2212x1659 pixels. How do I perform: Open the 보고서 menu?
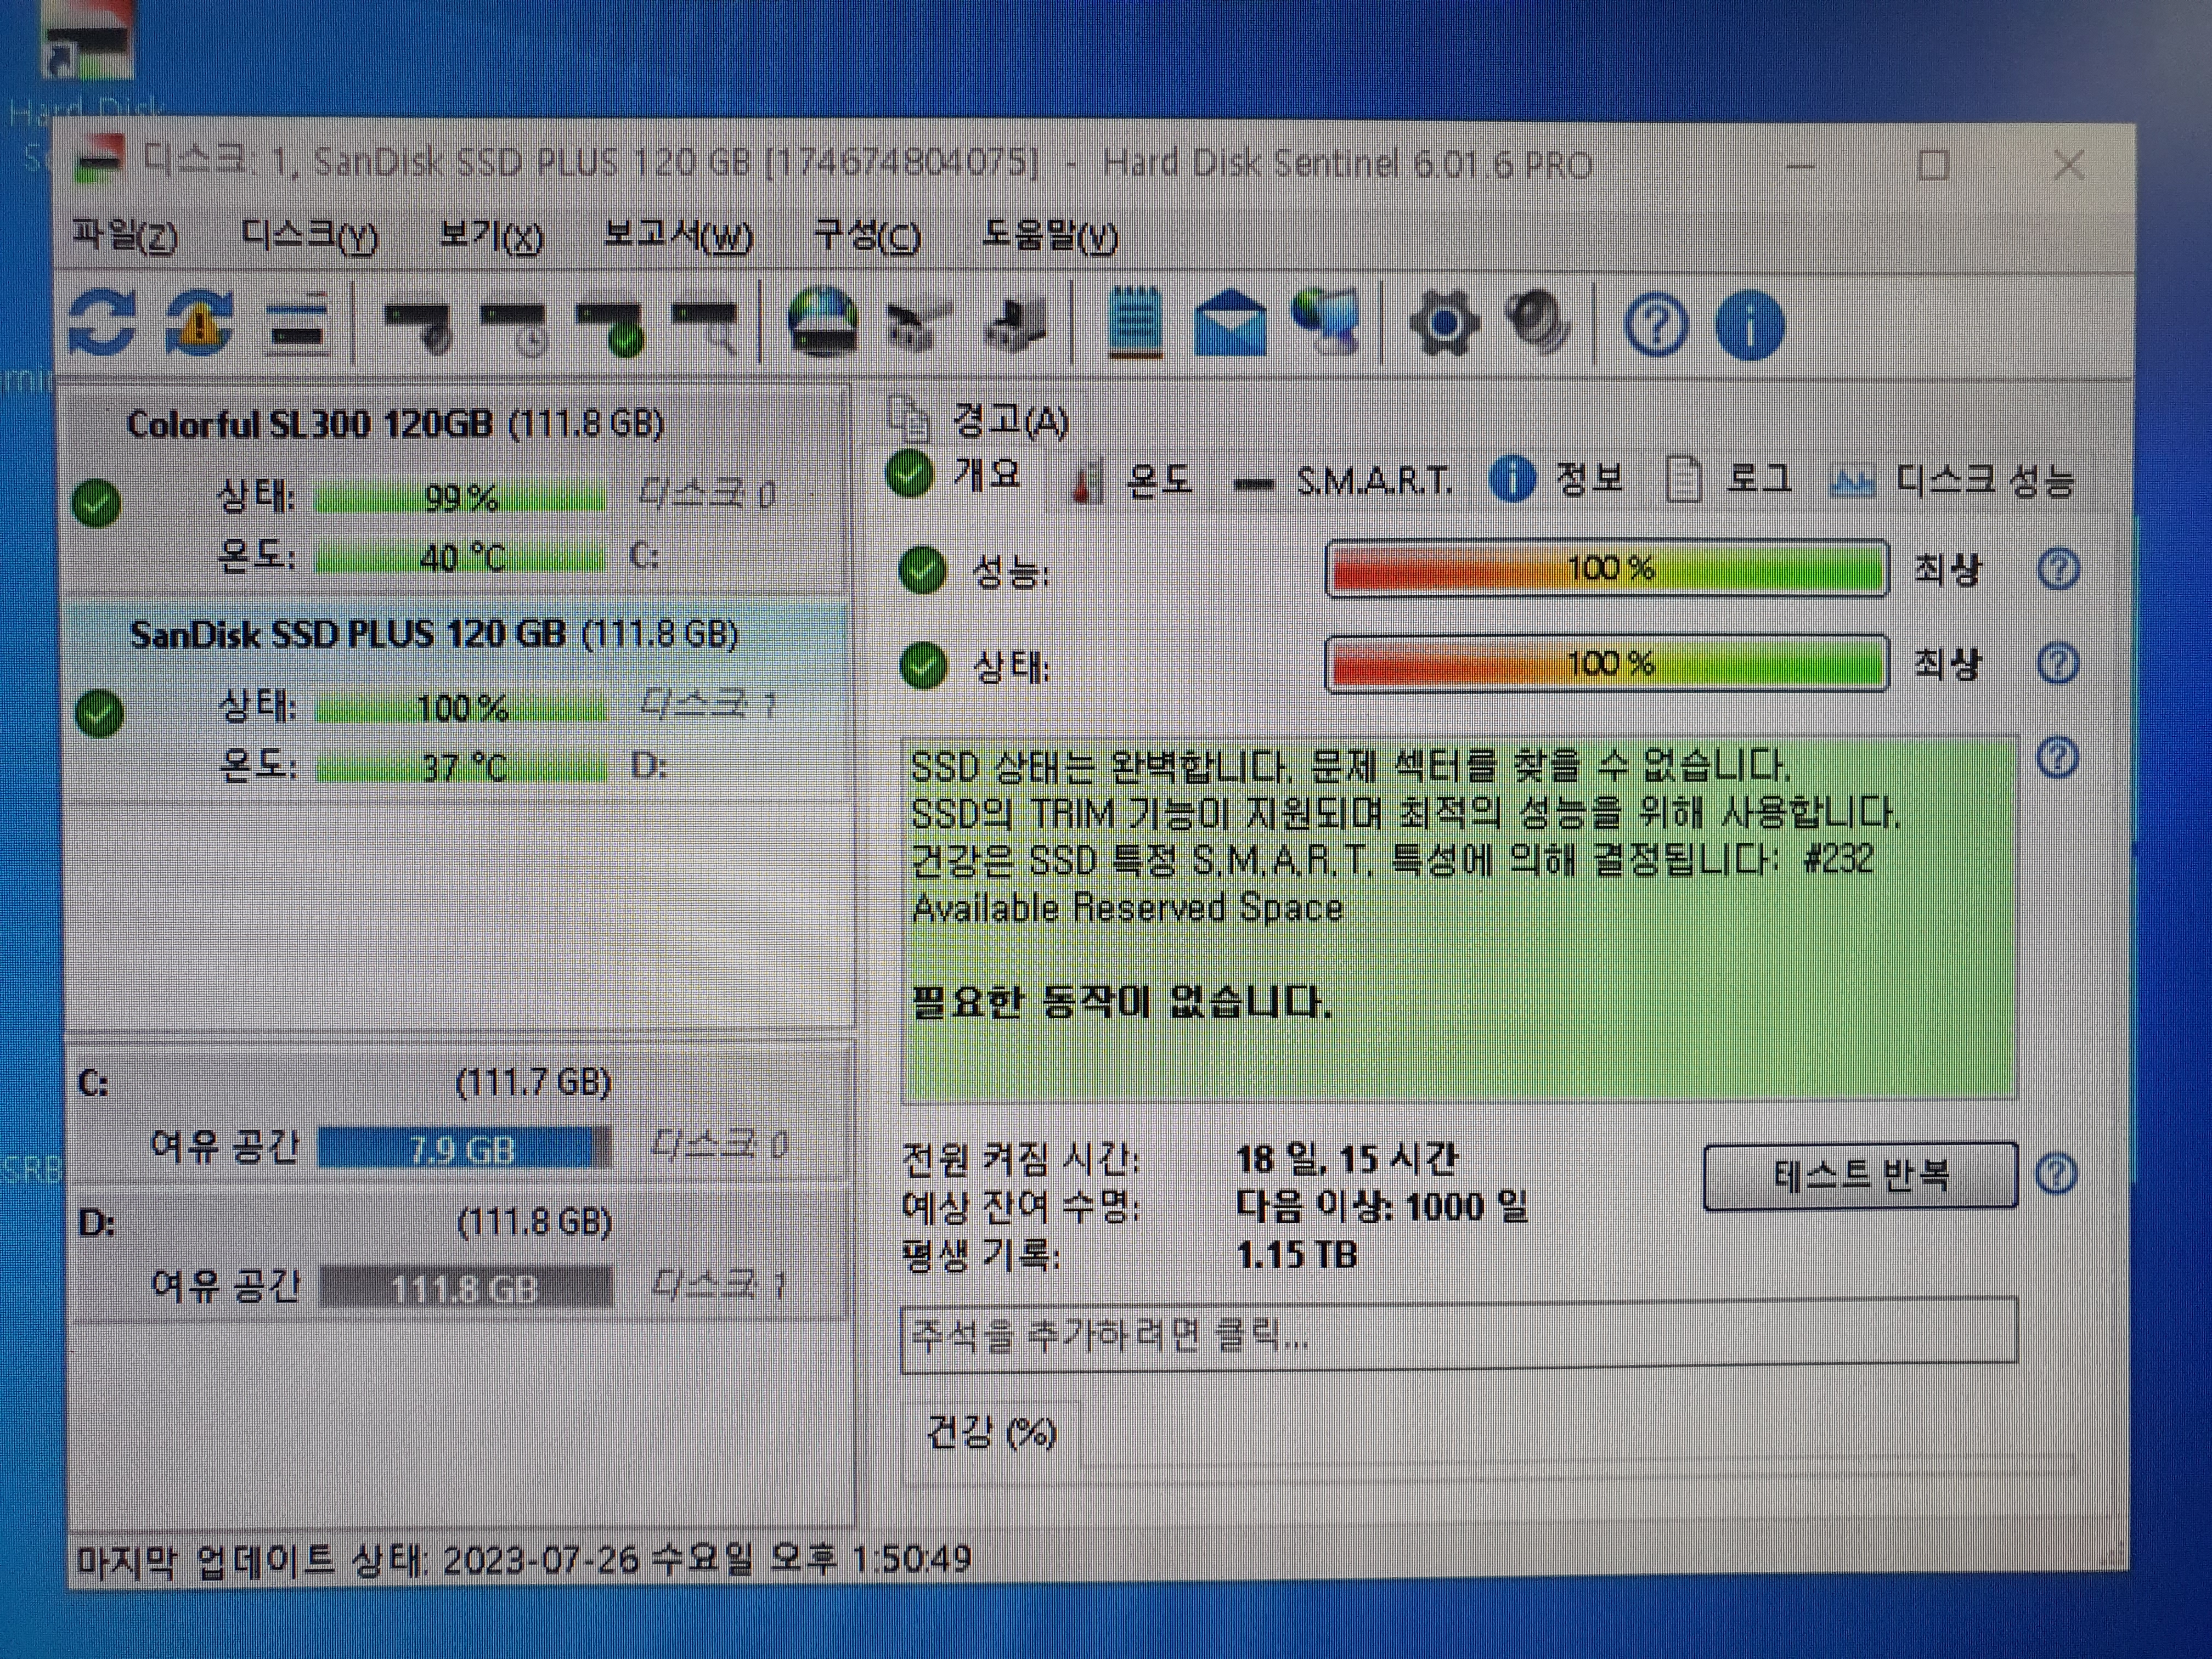pos(677,236)
